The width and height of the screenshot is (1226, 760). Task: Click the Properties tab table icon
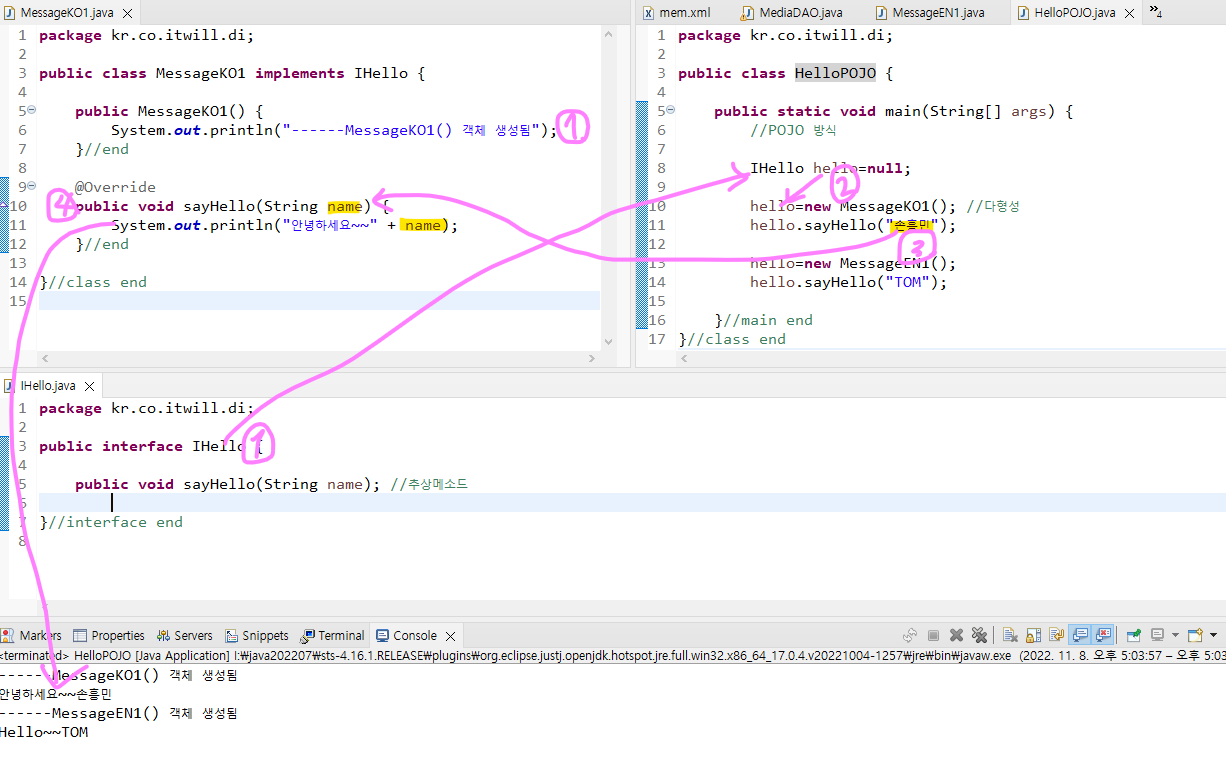80,635
